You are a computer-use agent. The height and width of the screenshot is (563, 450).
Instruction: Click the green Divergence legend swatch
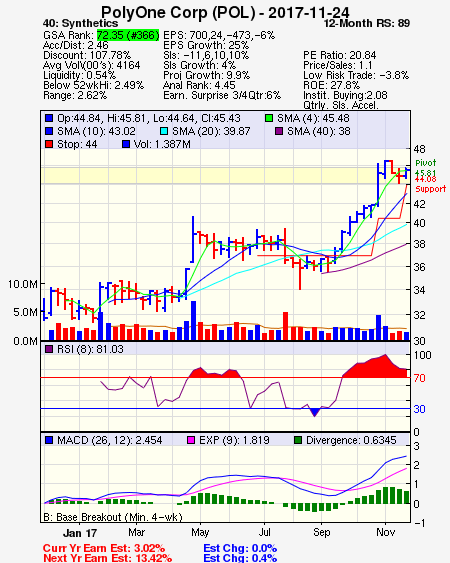(x=298, y=440)
